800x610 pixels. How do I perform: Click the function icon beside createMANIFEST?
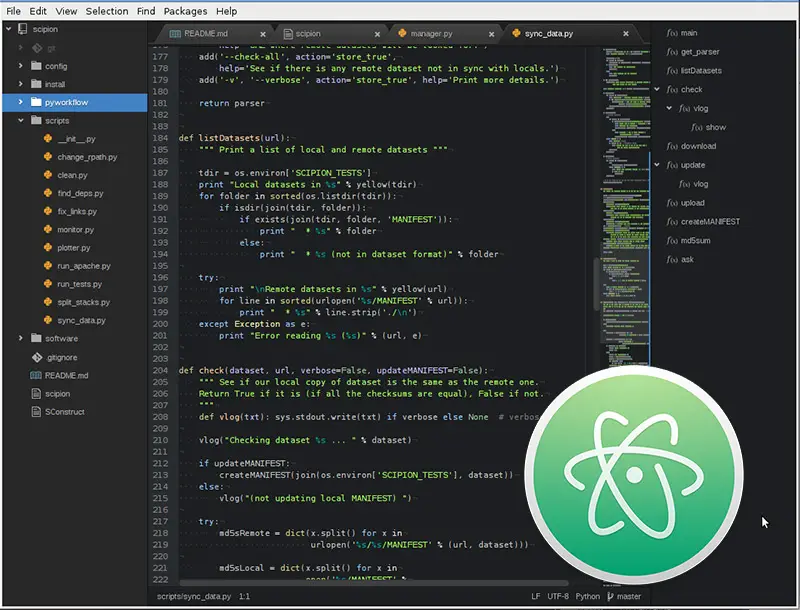tap(672, 221)
